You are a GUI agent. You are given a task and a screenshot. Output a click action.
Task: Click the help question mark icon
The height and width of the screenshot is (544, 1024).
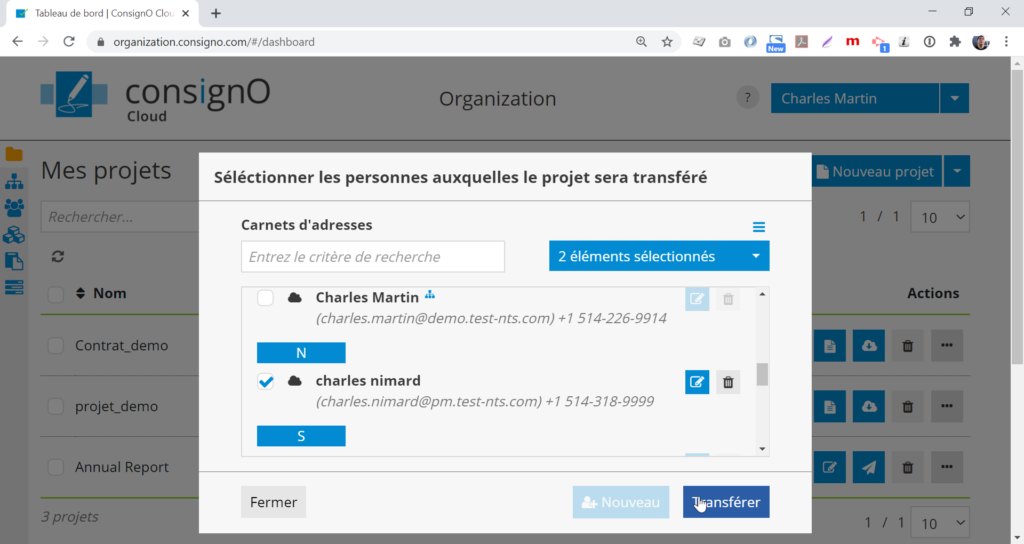point(747,98)
